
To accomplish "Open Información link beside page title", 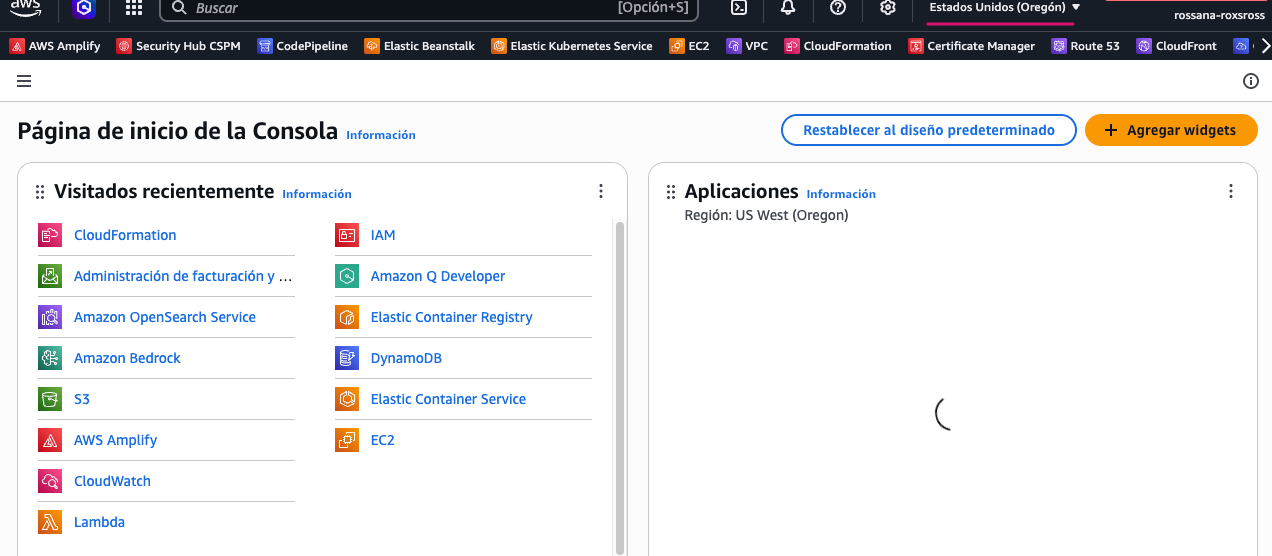I will (x=381, y=135).
